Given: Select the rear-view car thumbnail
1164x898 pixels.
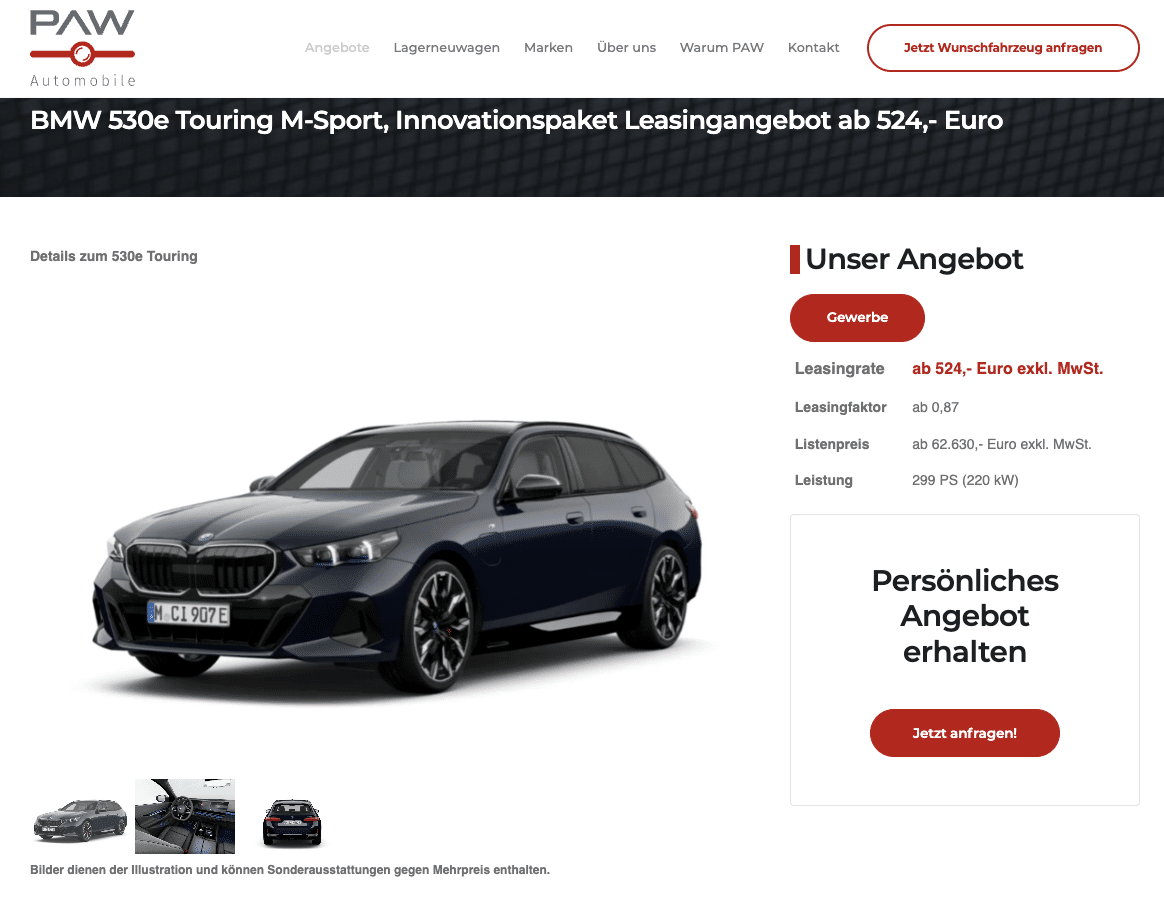Looking at the screenshot, I should coord(292,822).
